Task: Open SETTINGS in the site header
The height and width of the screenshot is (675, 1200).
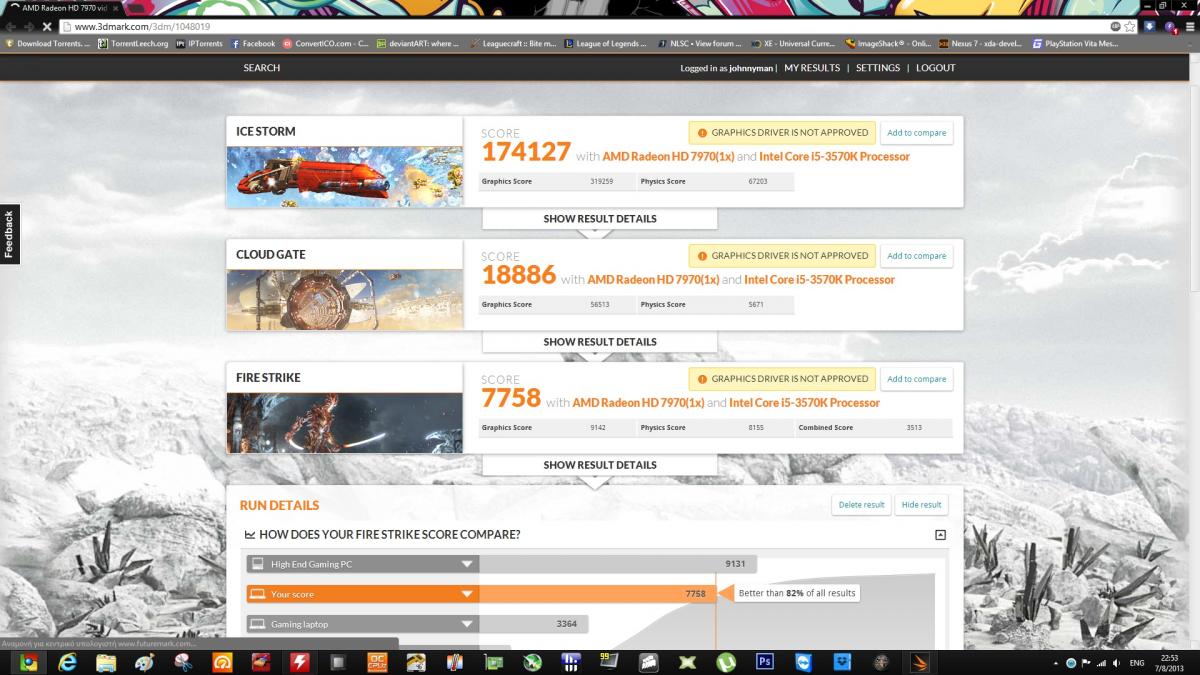Action: coord(878,68)
